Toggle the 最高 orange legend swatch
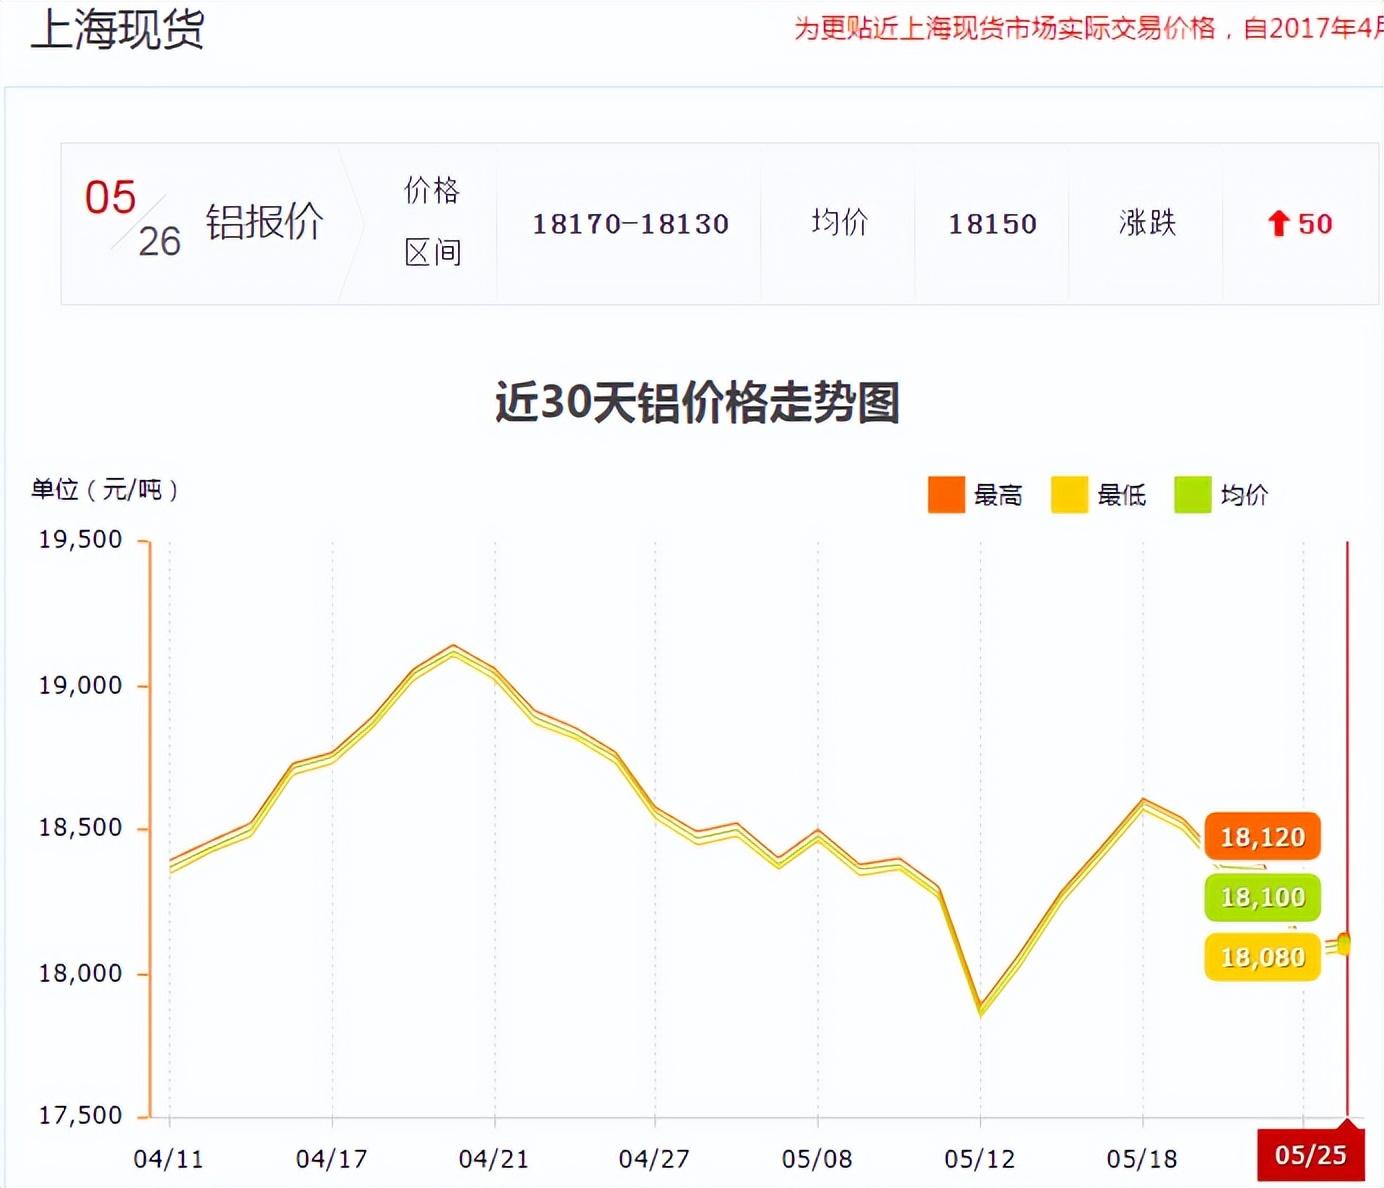The height and width of the screenshot is (1188, 1384). (946, 495)
